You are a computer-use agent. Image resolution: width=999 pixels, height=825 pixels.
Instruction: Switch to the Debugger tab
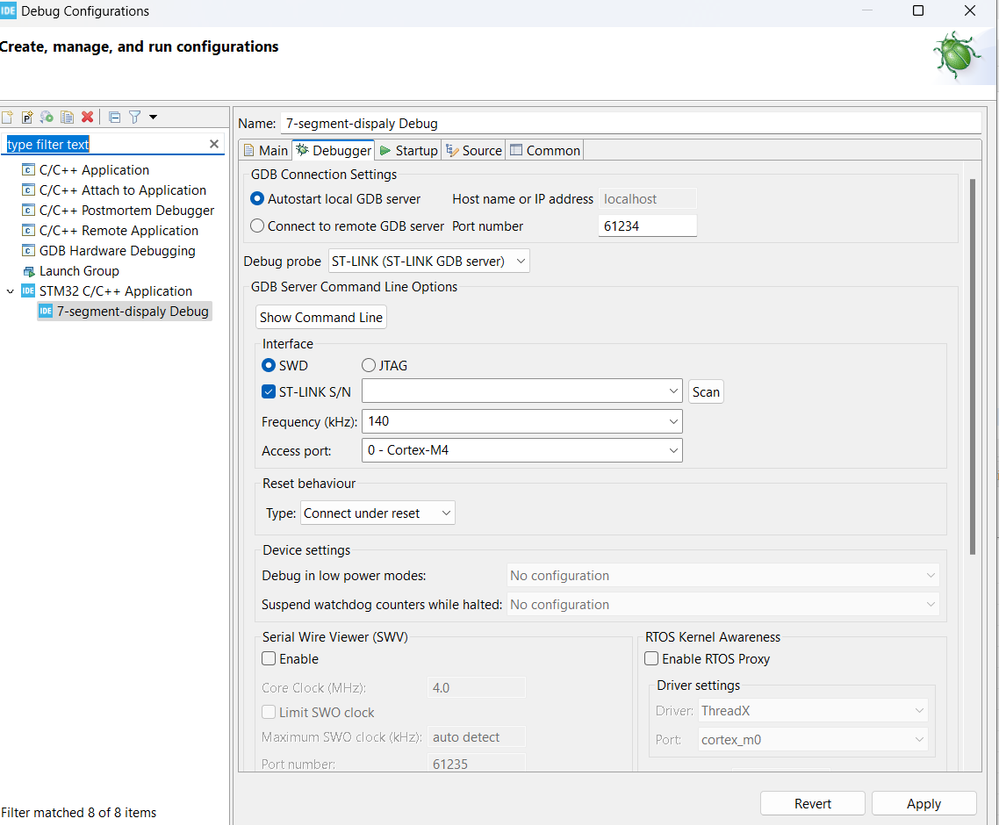coord(333,150)
